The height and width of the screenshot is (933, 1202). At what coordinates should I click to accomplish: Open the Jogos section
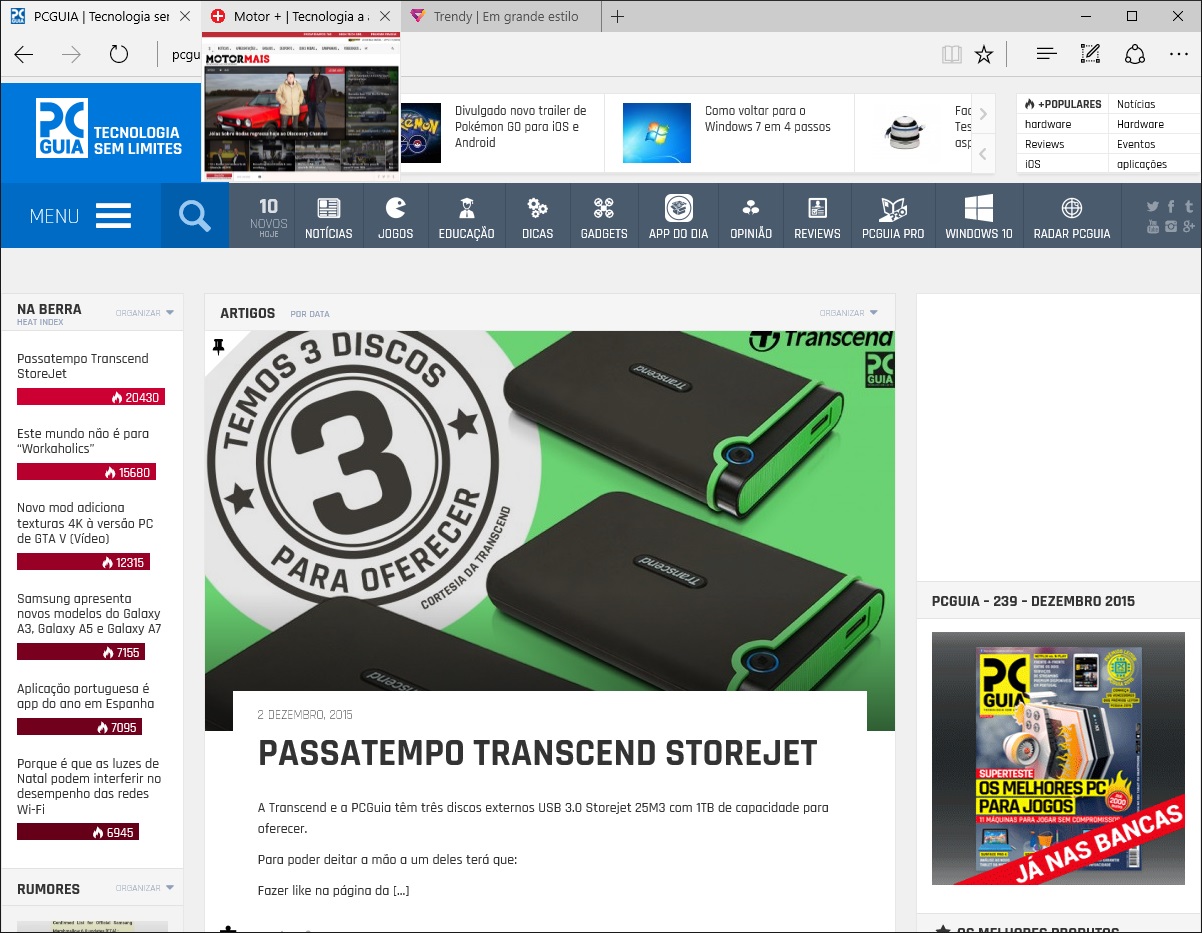click(x=396, y=216)
